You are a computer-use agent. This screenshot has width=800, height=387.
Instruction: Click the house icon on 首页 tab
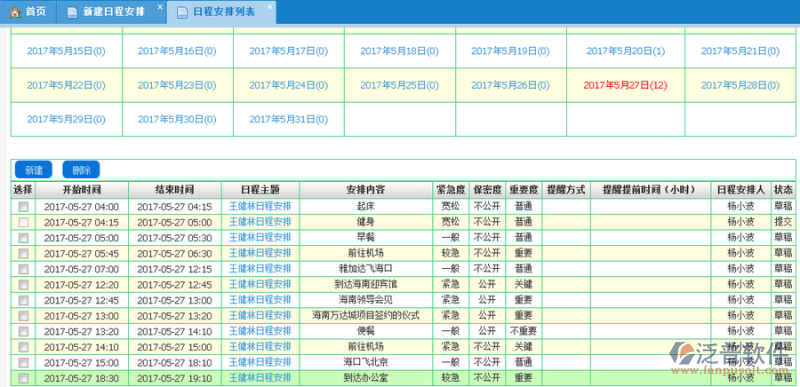point(15,12)
